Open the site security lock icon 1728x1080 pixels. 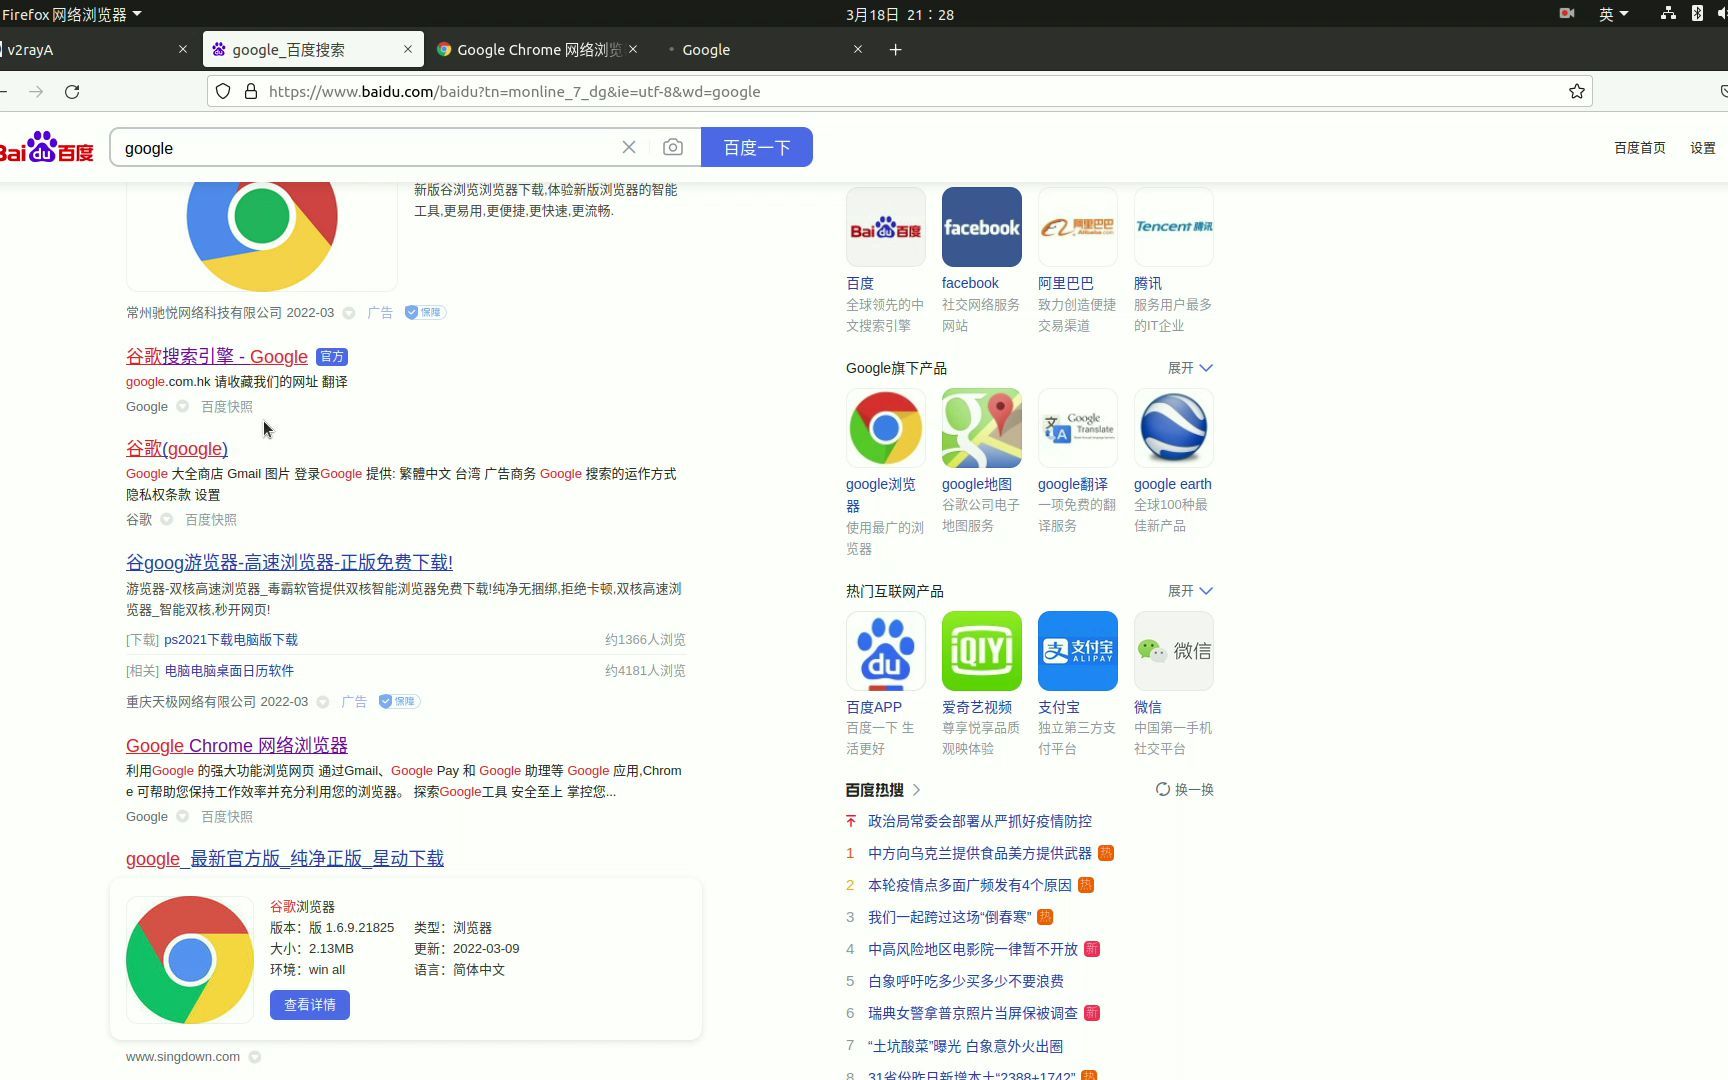pyautogui.click(x=251, y=91)
